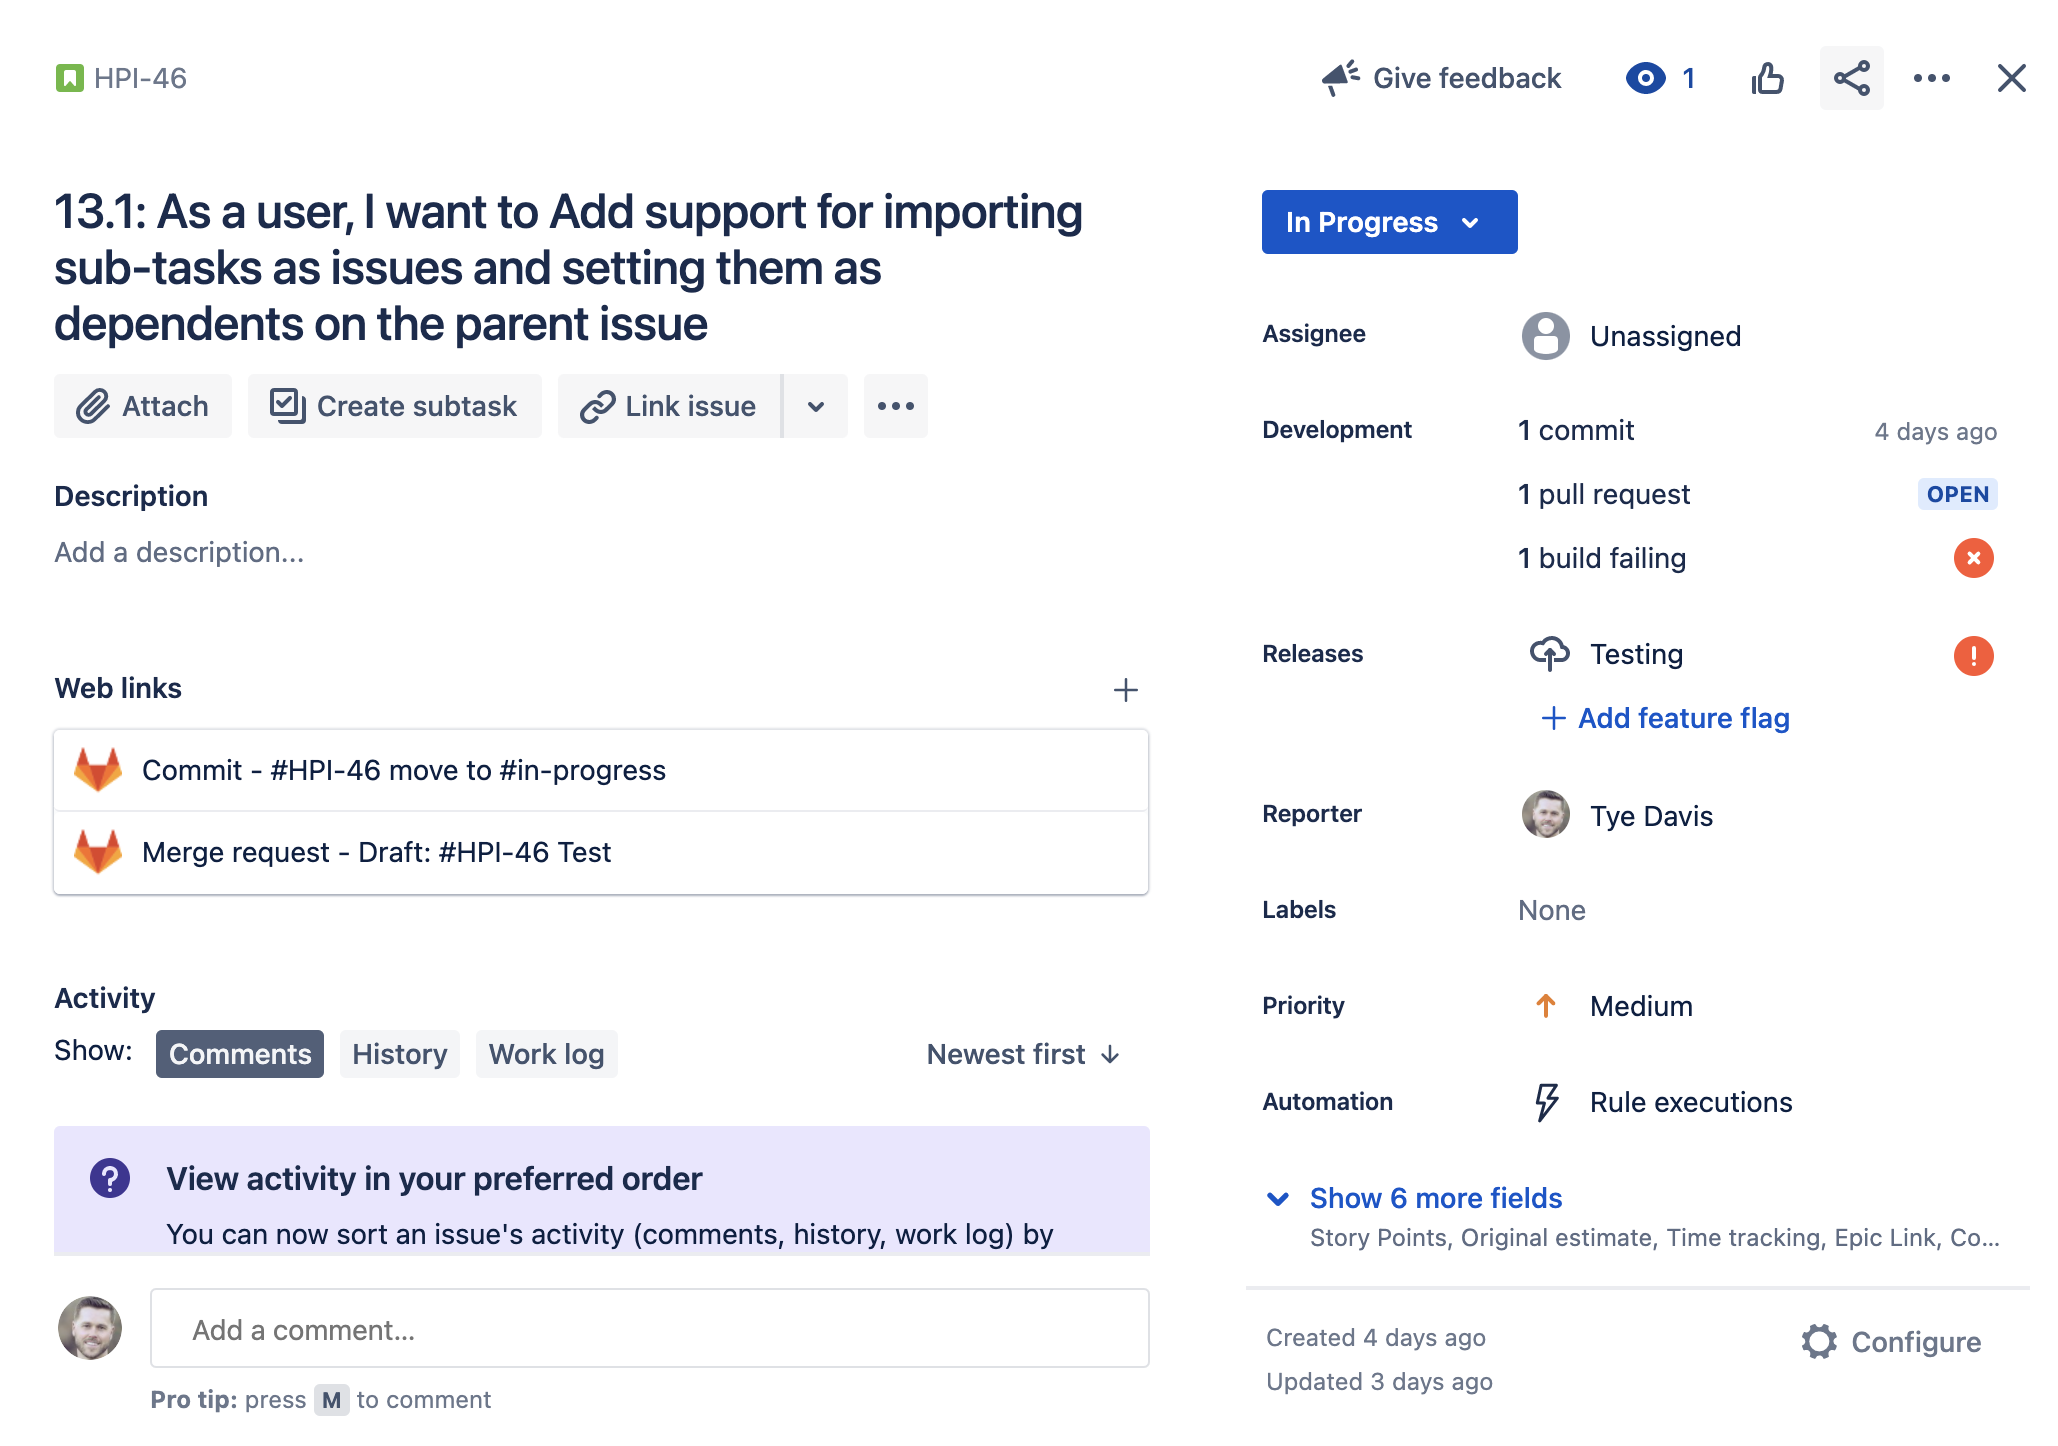This screenshot has height=1446, width=2058.
Task: Click the Rule executions lightning icon
Action: pyautogui.click(x=1544, y=1101)
